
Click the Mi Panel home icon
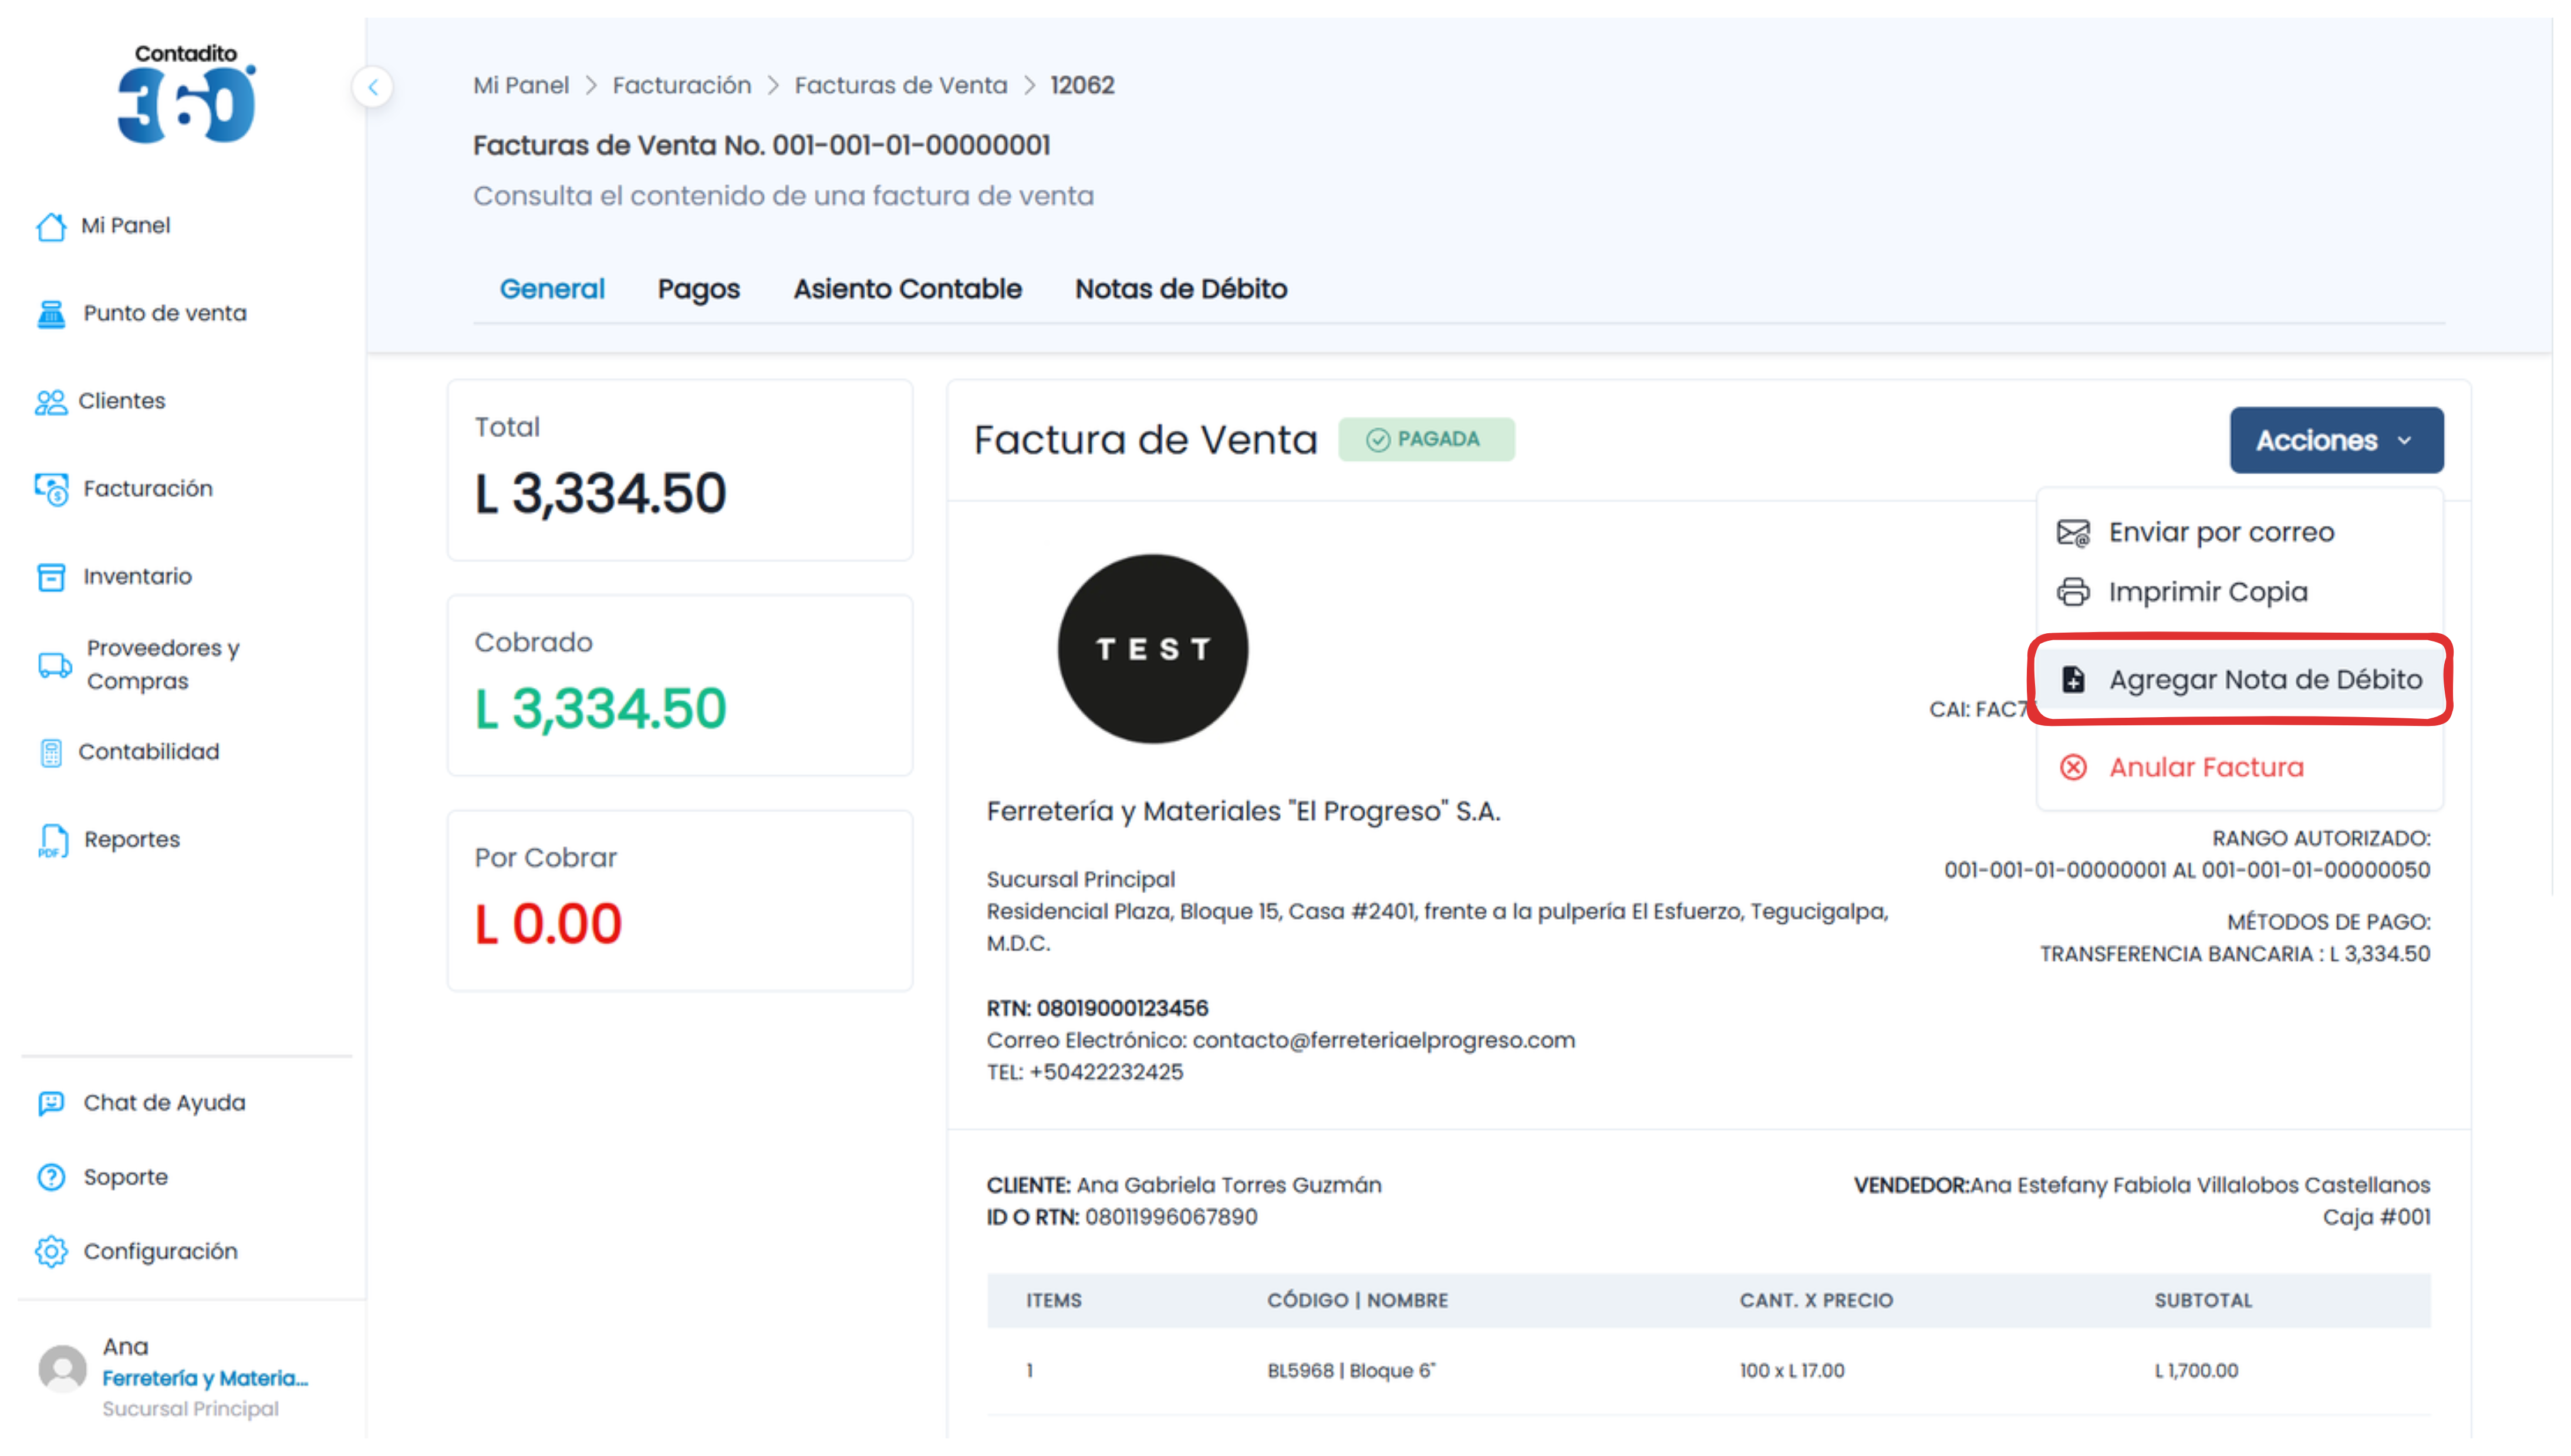click(x=51, y=226)
